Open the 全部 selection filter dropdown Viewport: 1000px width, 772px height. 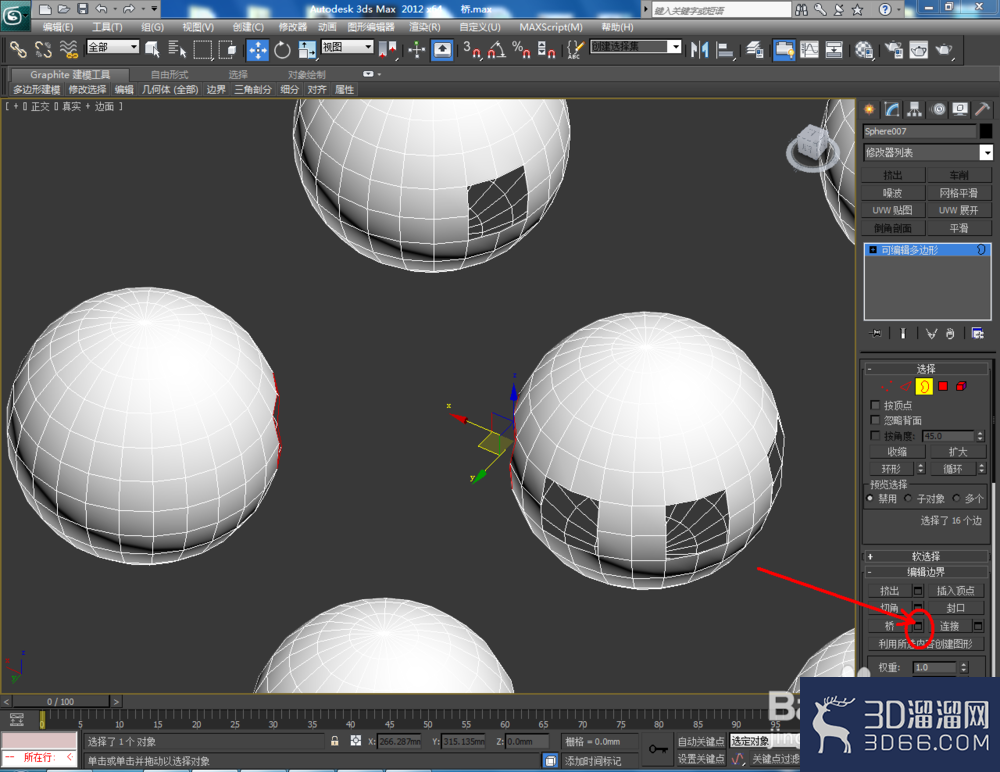click(x=113, y=47)
